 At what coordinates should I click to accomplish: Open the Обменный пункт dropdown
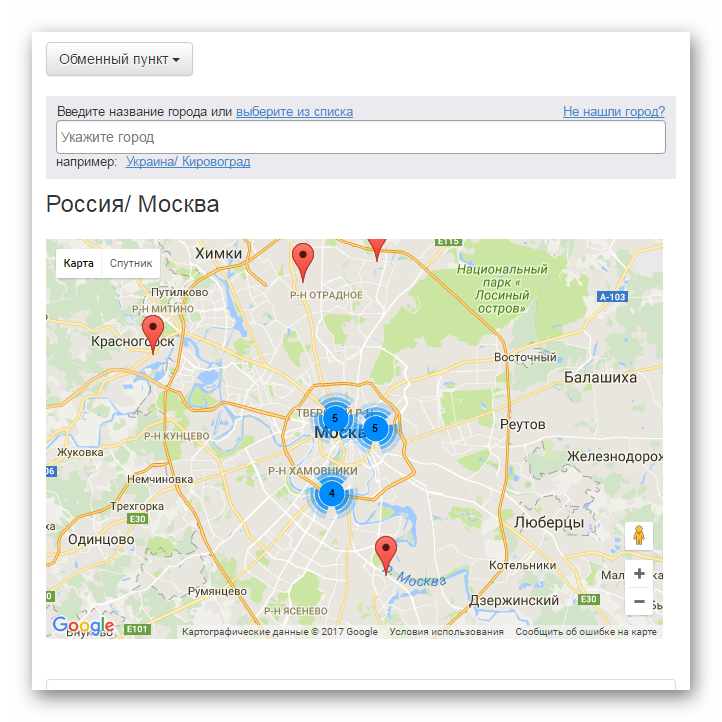pyautogui.click(x=119, y=59)
